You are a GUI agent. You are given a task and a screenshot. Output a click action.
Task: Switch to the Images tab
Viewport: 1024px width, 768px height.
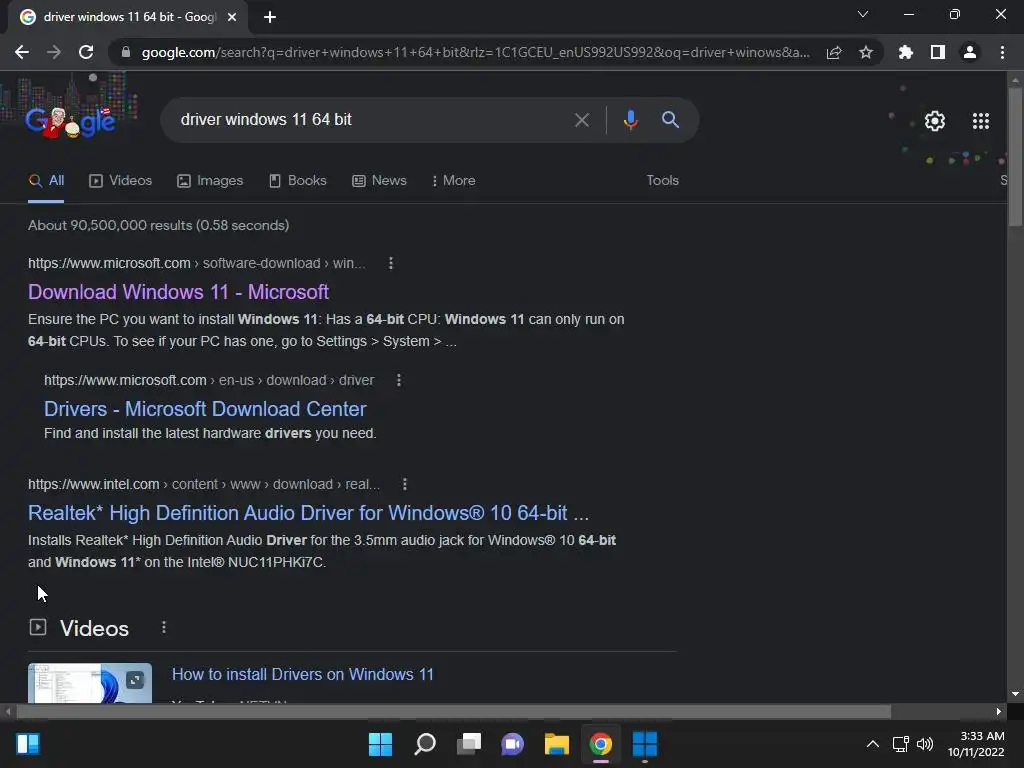[x=210, y=181]
